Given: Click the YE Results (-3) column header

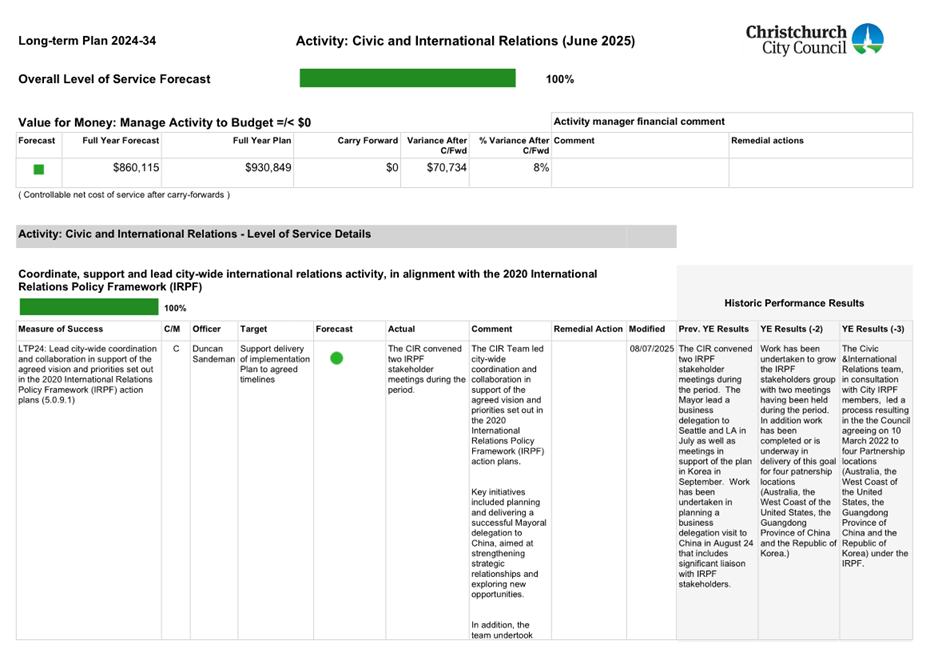Looking at the screenshot, I should (x=873, y=328).
